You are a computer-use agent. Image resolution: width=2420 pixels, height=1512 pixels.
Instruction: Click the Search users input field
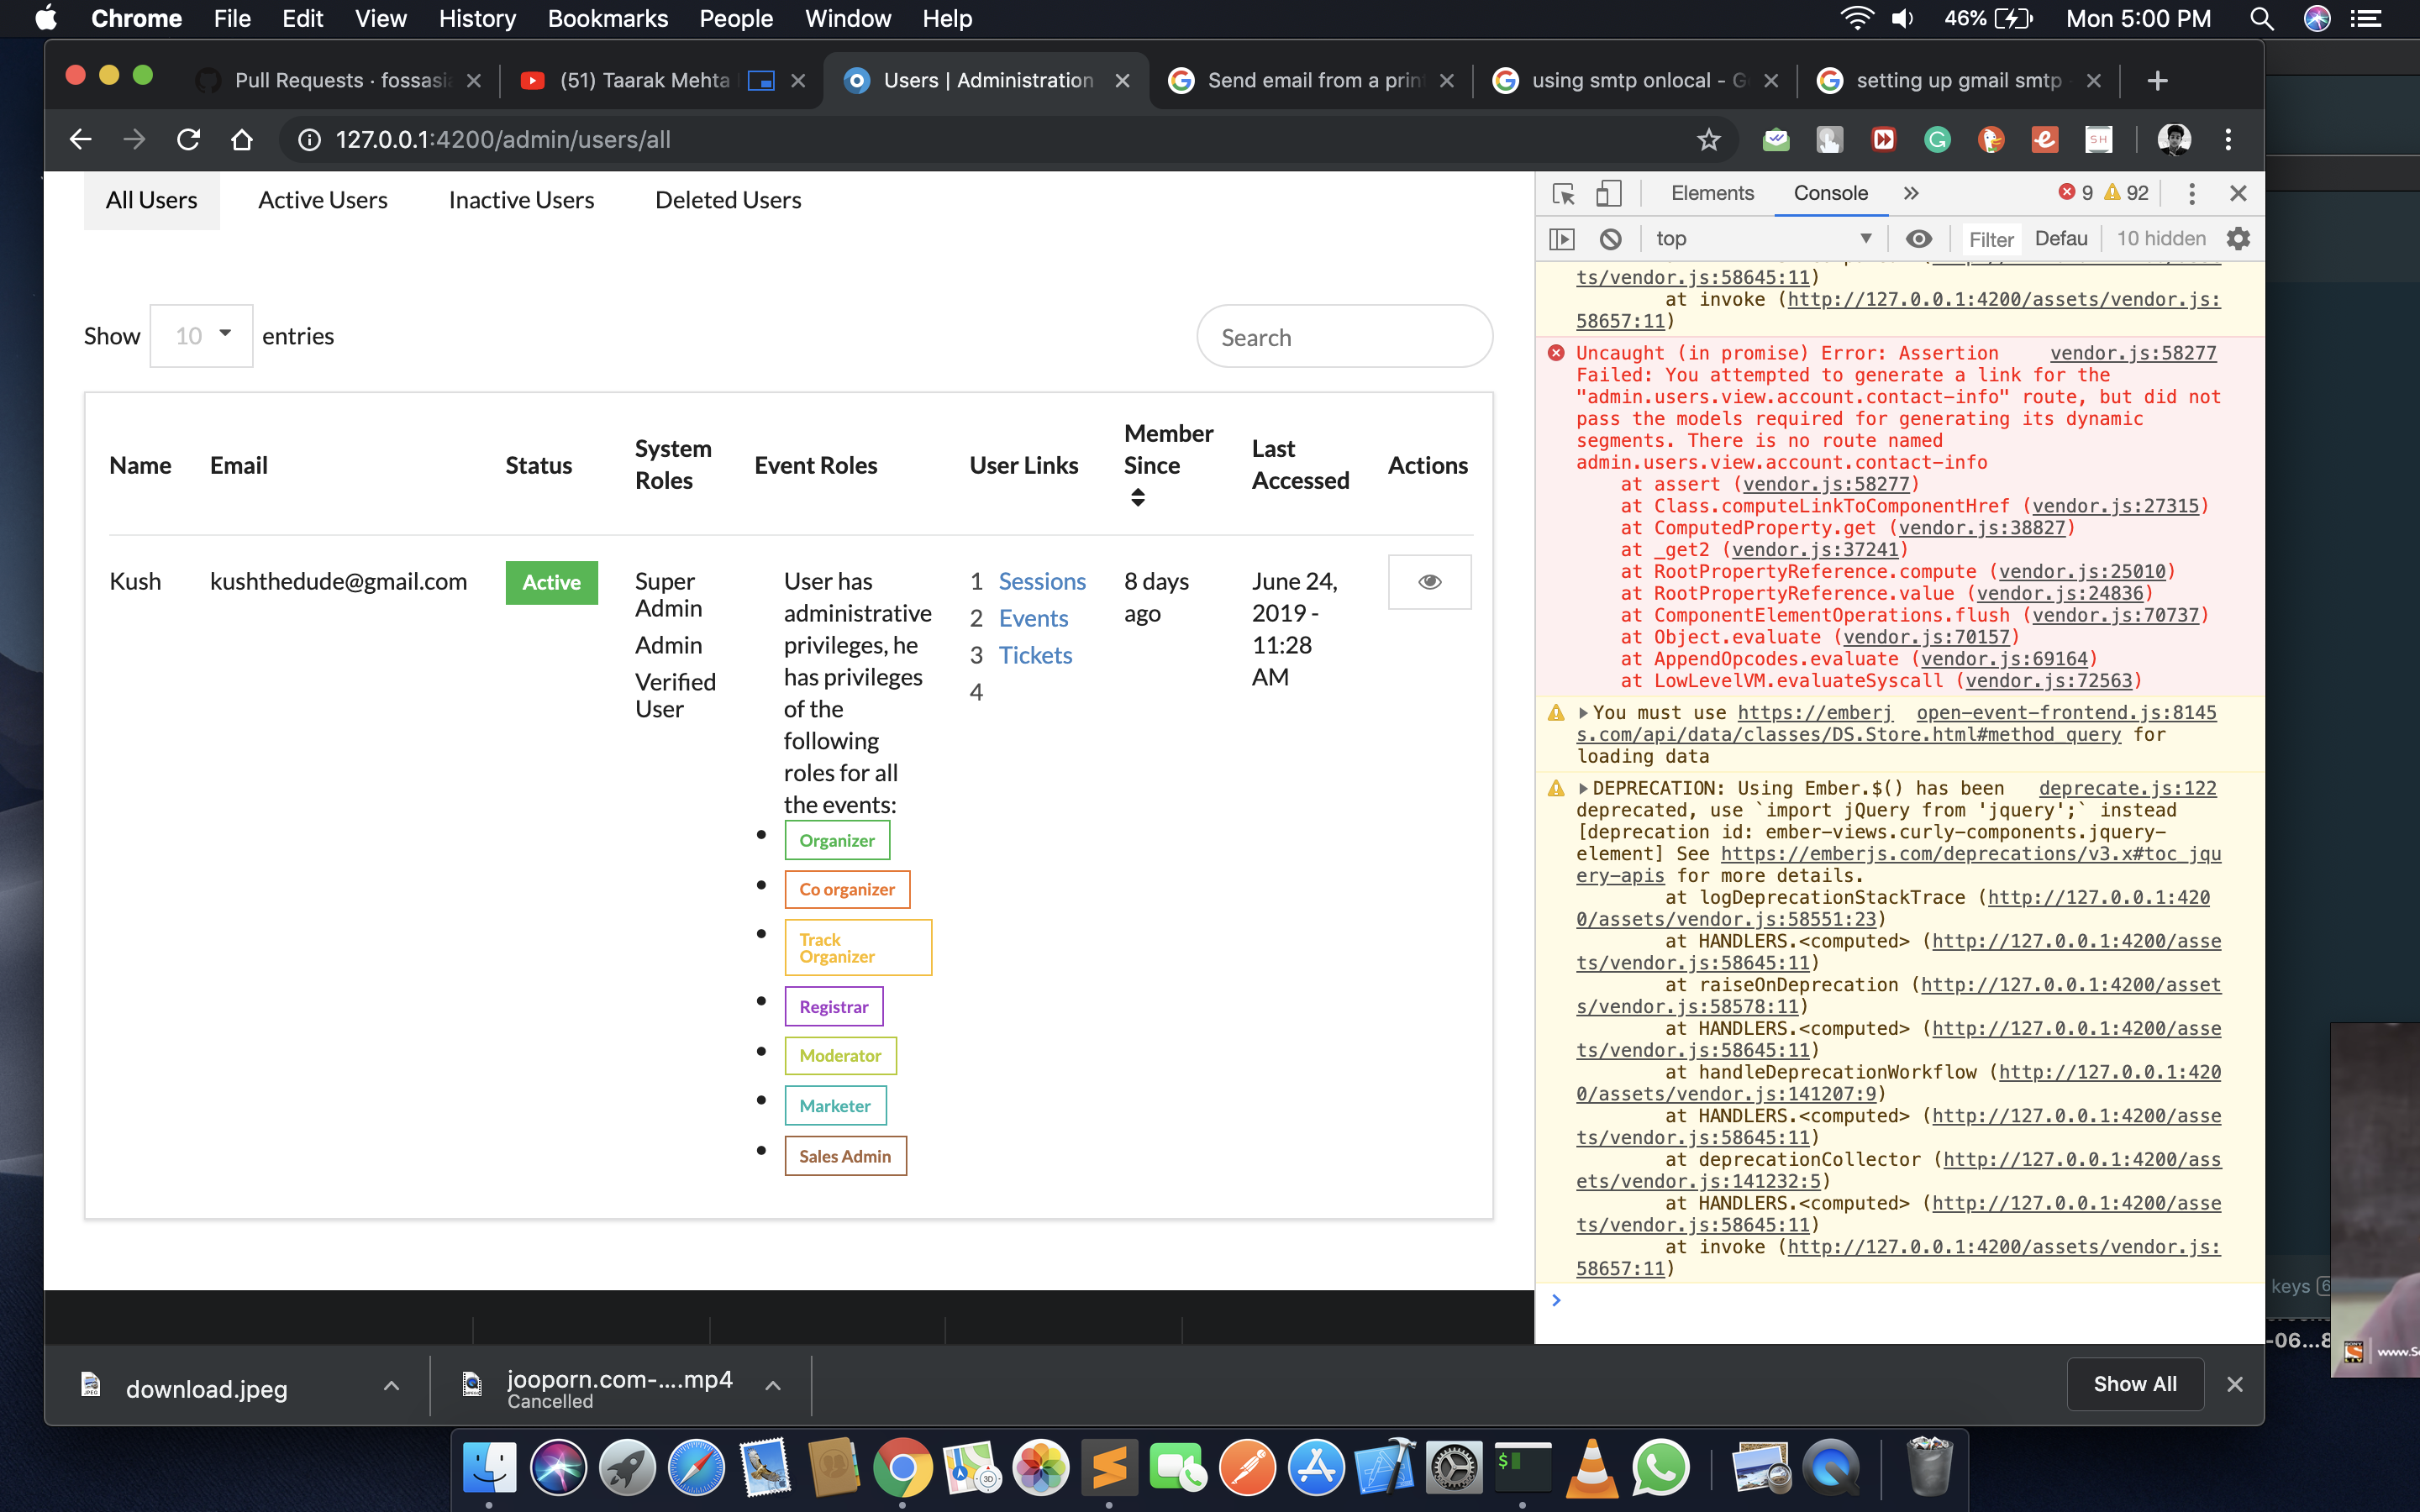coord(1344,337)
